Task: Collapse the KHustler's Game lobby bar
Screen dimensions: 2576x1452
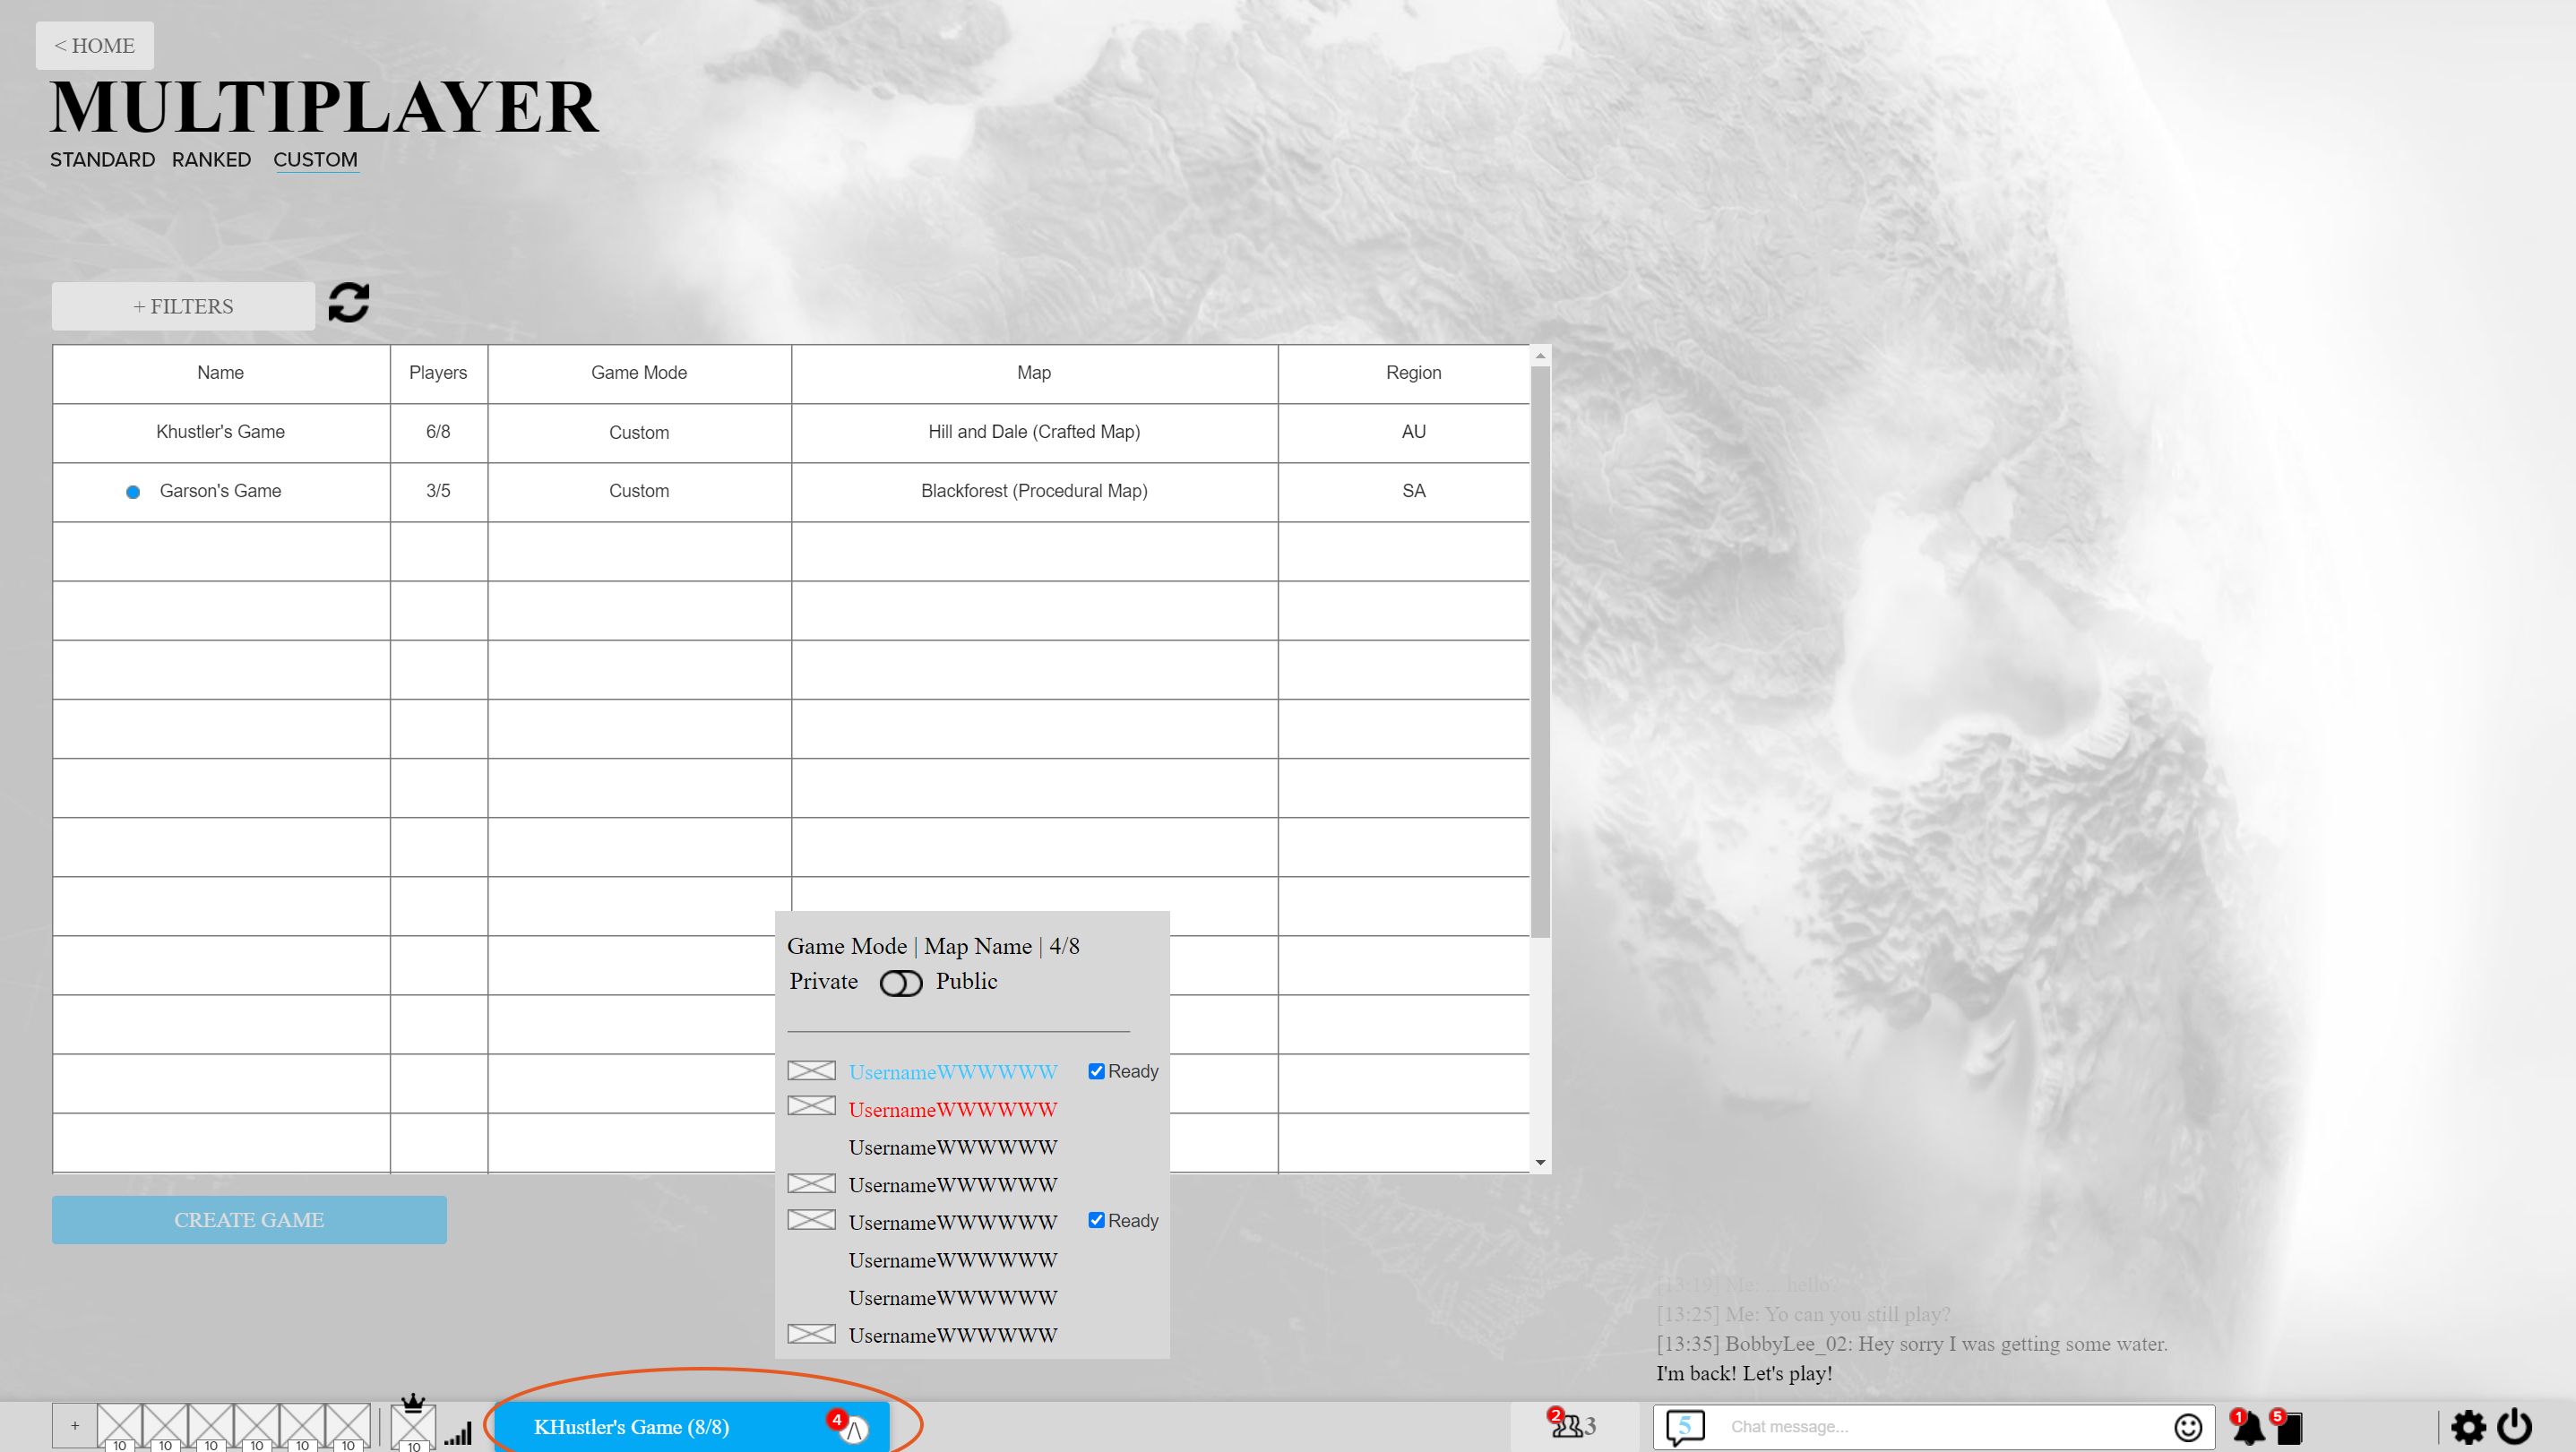Action: [855, 1428]
